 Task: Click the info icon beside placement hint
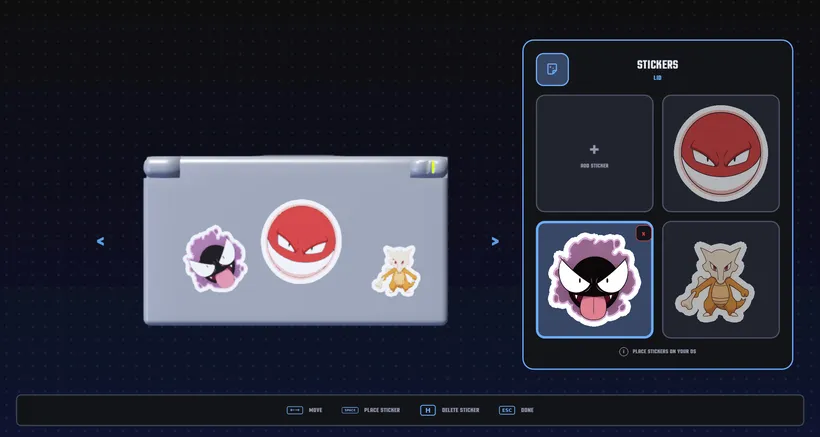tap(623, 352)
